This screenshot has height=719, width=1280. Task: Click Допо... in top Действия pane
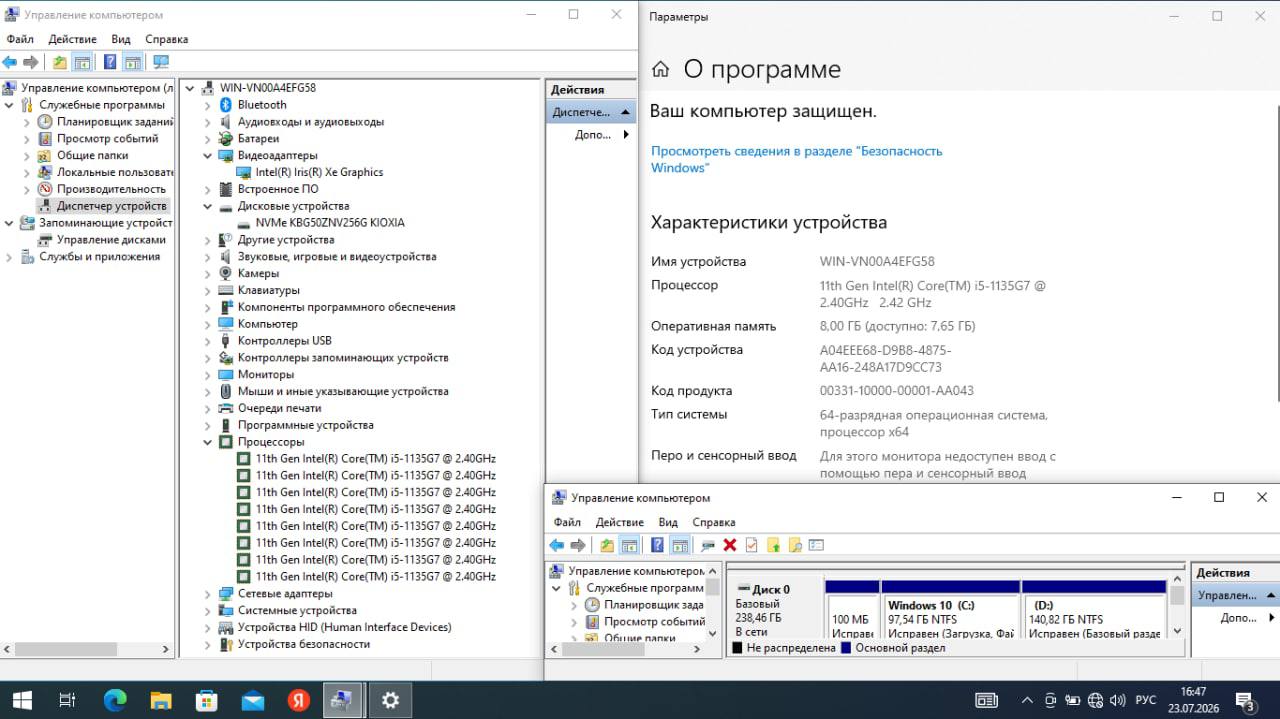[593, 134]
